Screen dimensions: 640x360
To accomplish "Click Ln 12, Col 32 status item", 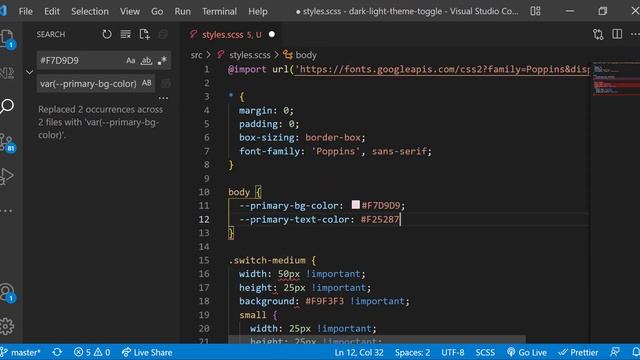I will [359, 352].
